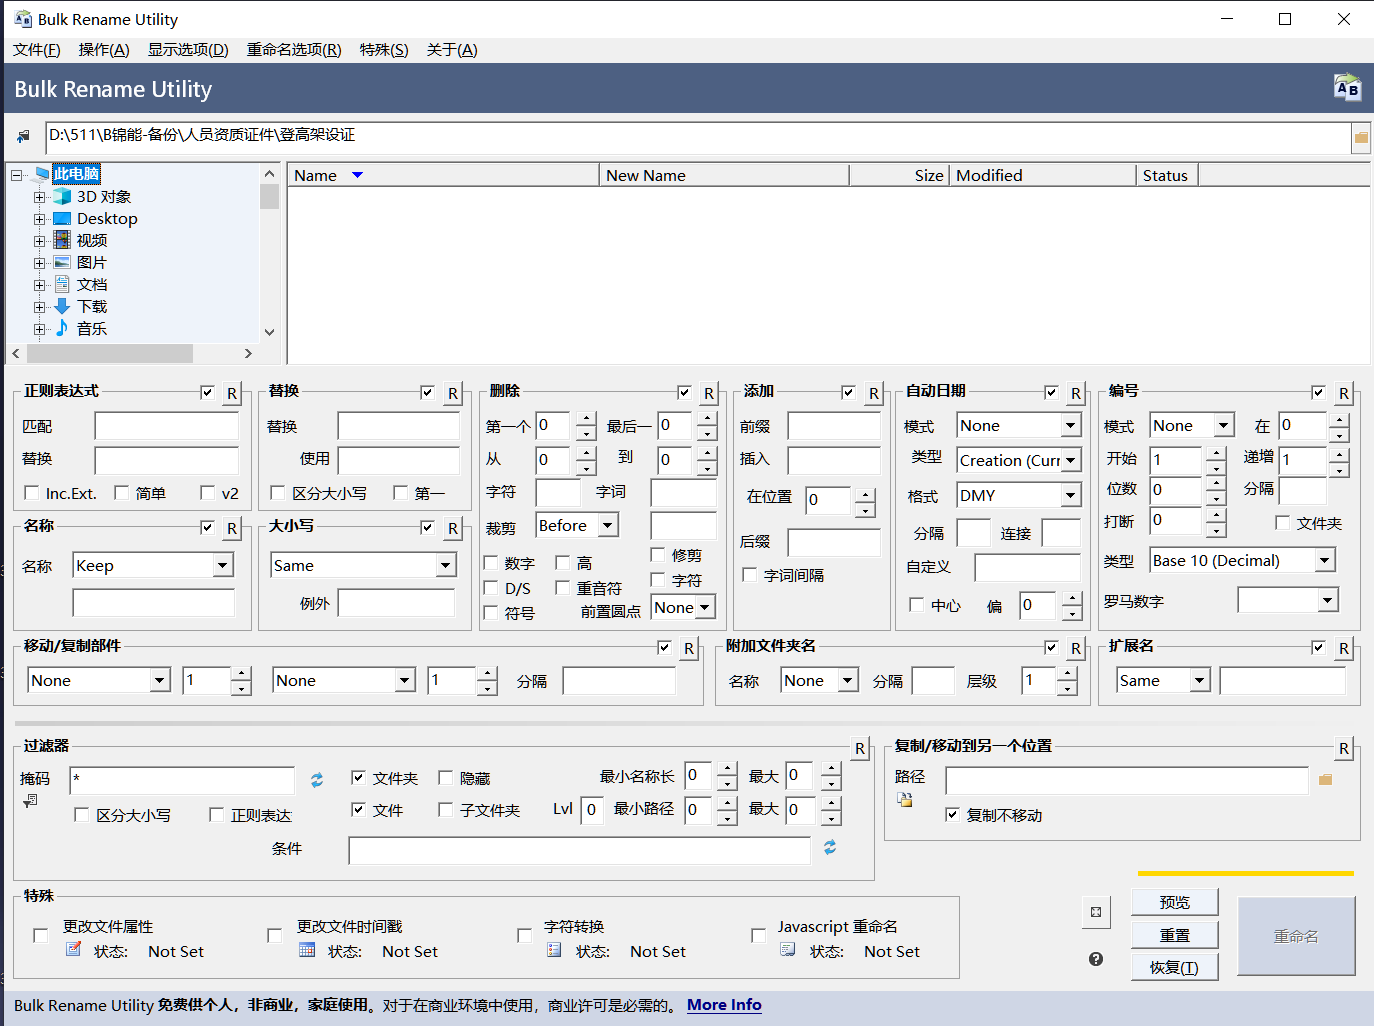Image resolution: width=1374 pixels, height=1026 pixels.
Task: Click the up-folder icon beside the path box
Action: pos(24,136)
